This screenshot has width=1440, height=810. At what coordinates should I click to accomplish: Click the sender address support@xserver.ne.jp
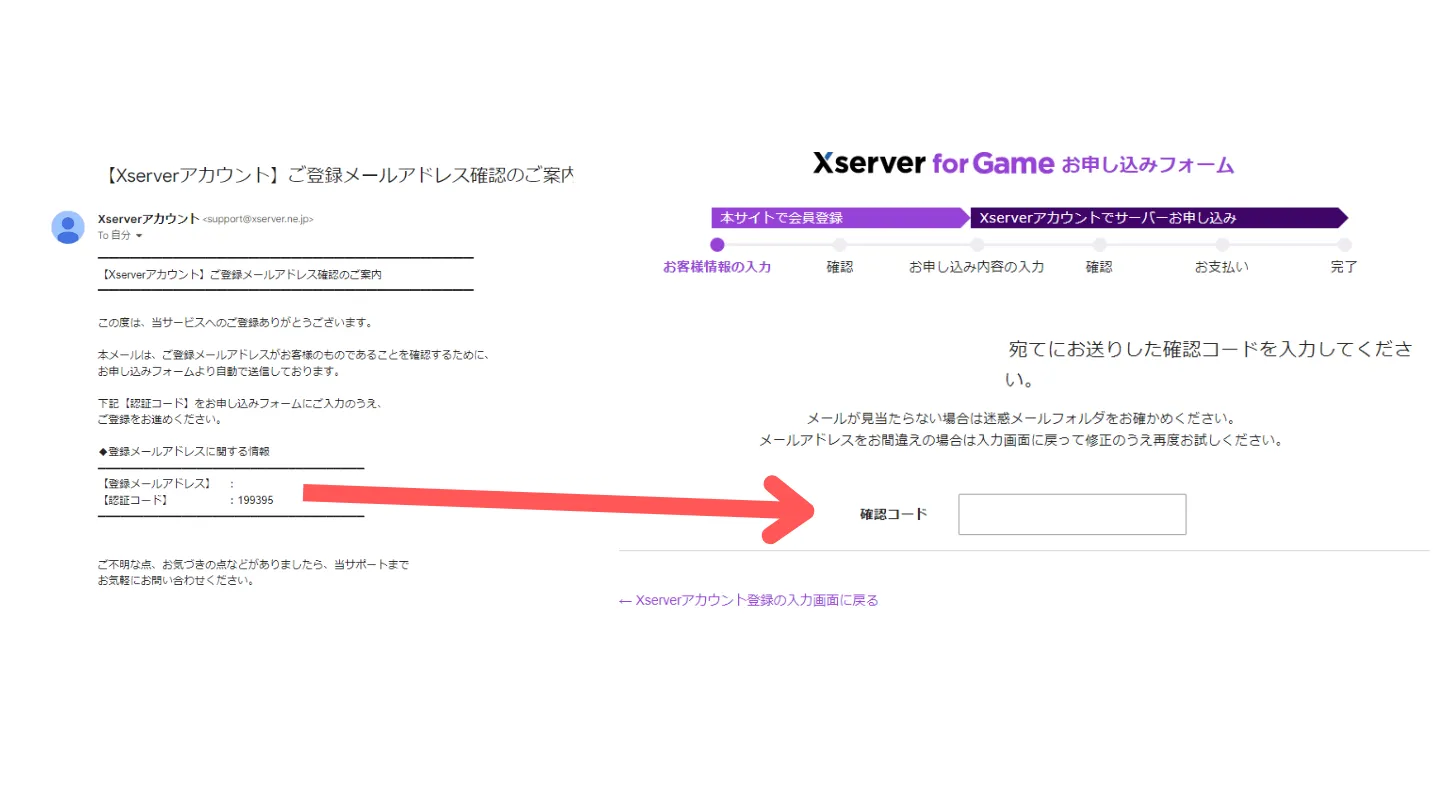pyautogui.click(x=258, y=219)
